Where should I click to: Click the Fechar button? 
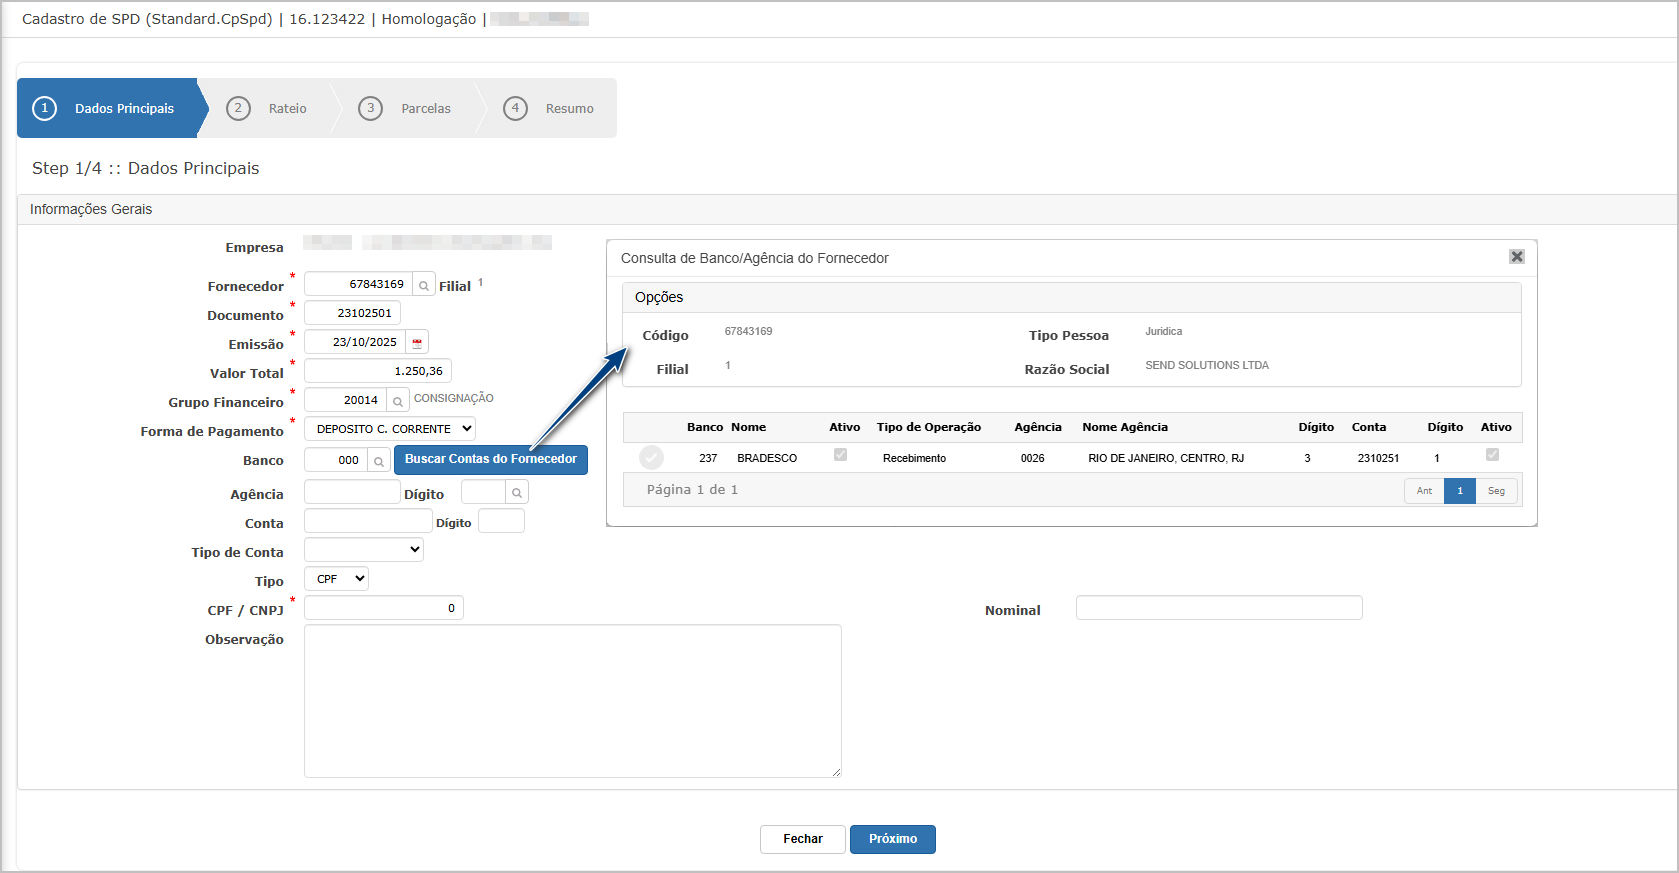tap(802, 839)
